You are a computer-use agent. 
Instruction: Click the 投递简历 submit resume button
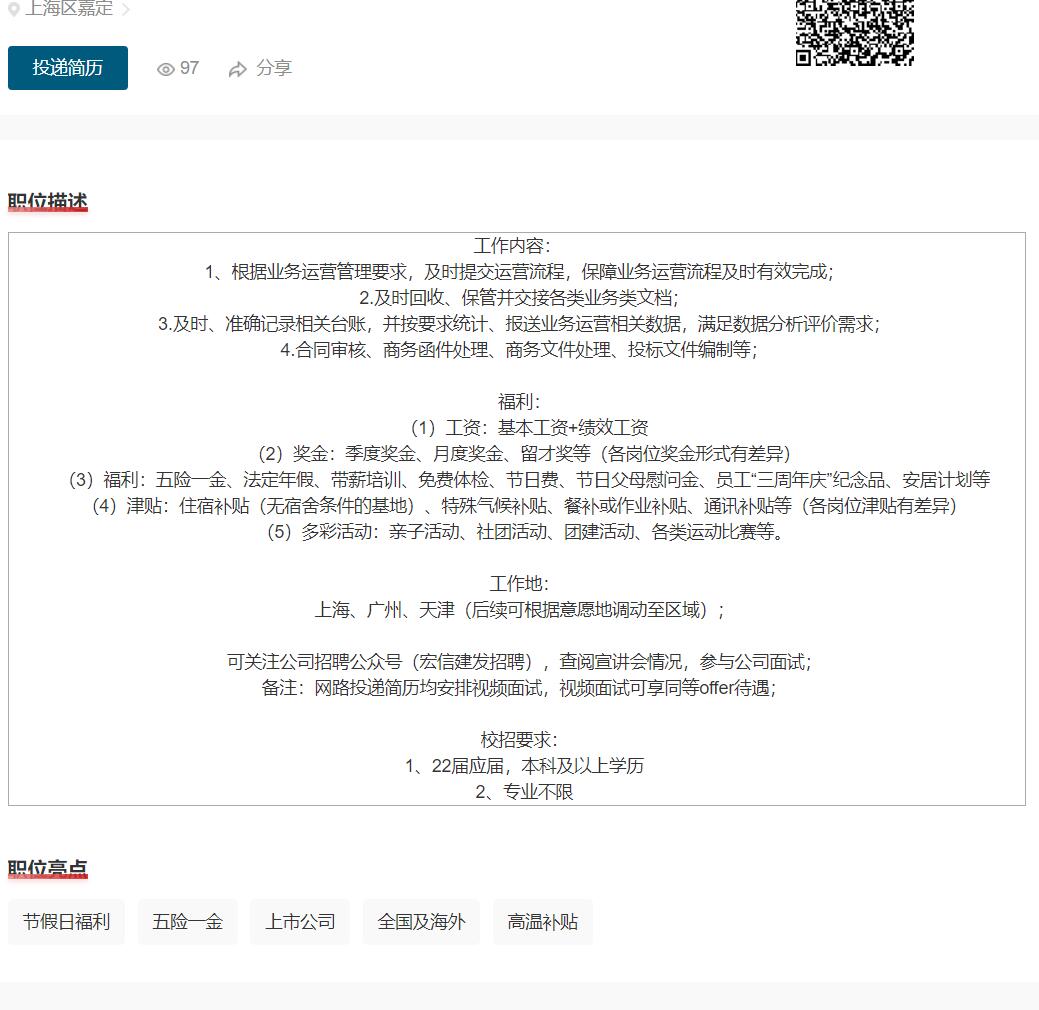[68, 68]
